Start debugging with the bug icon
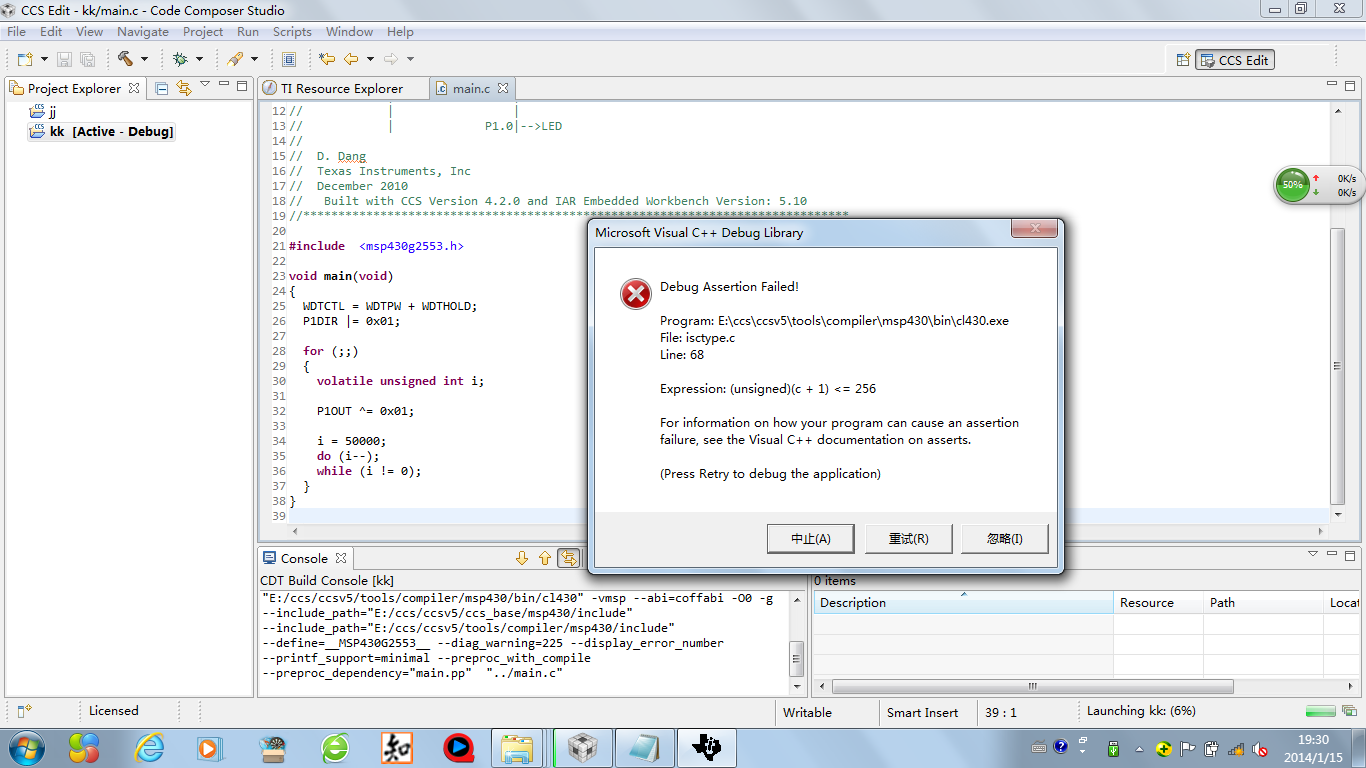This screenshot has height=768, width=1366. [x=181, y=59]
